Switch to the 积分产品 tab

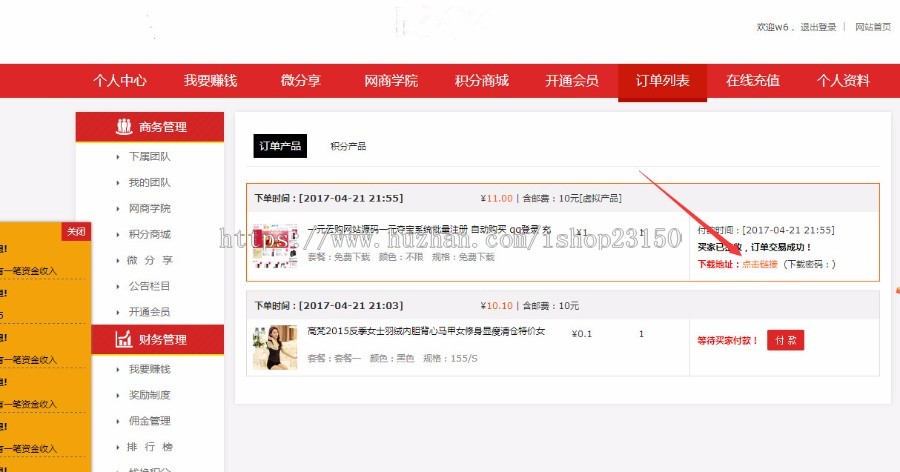(348, 146)
